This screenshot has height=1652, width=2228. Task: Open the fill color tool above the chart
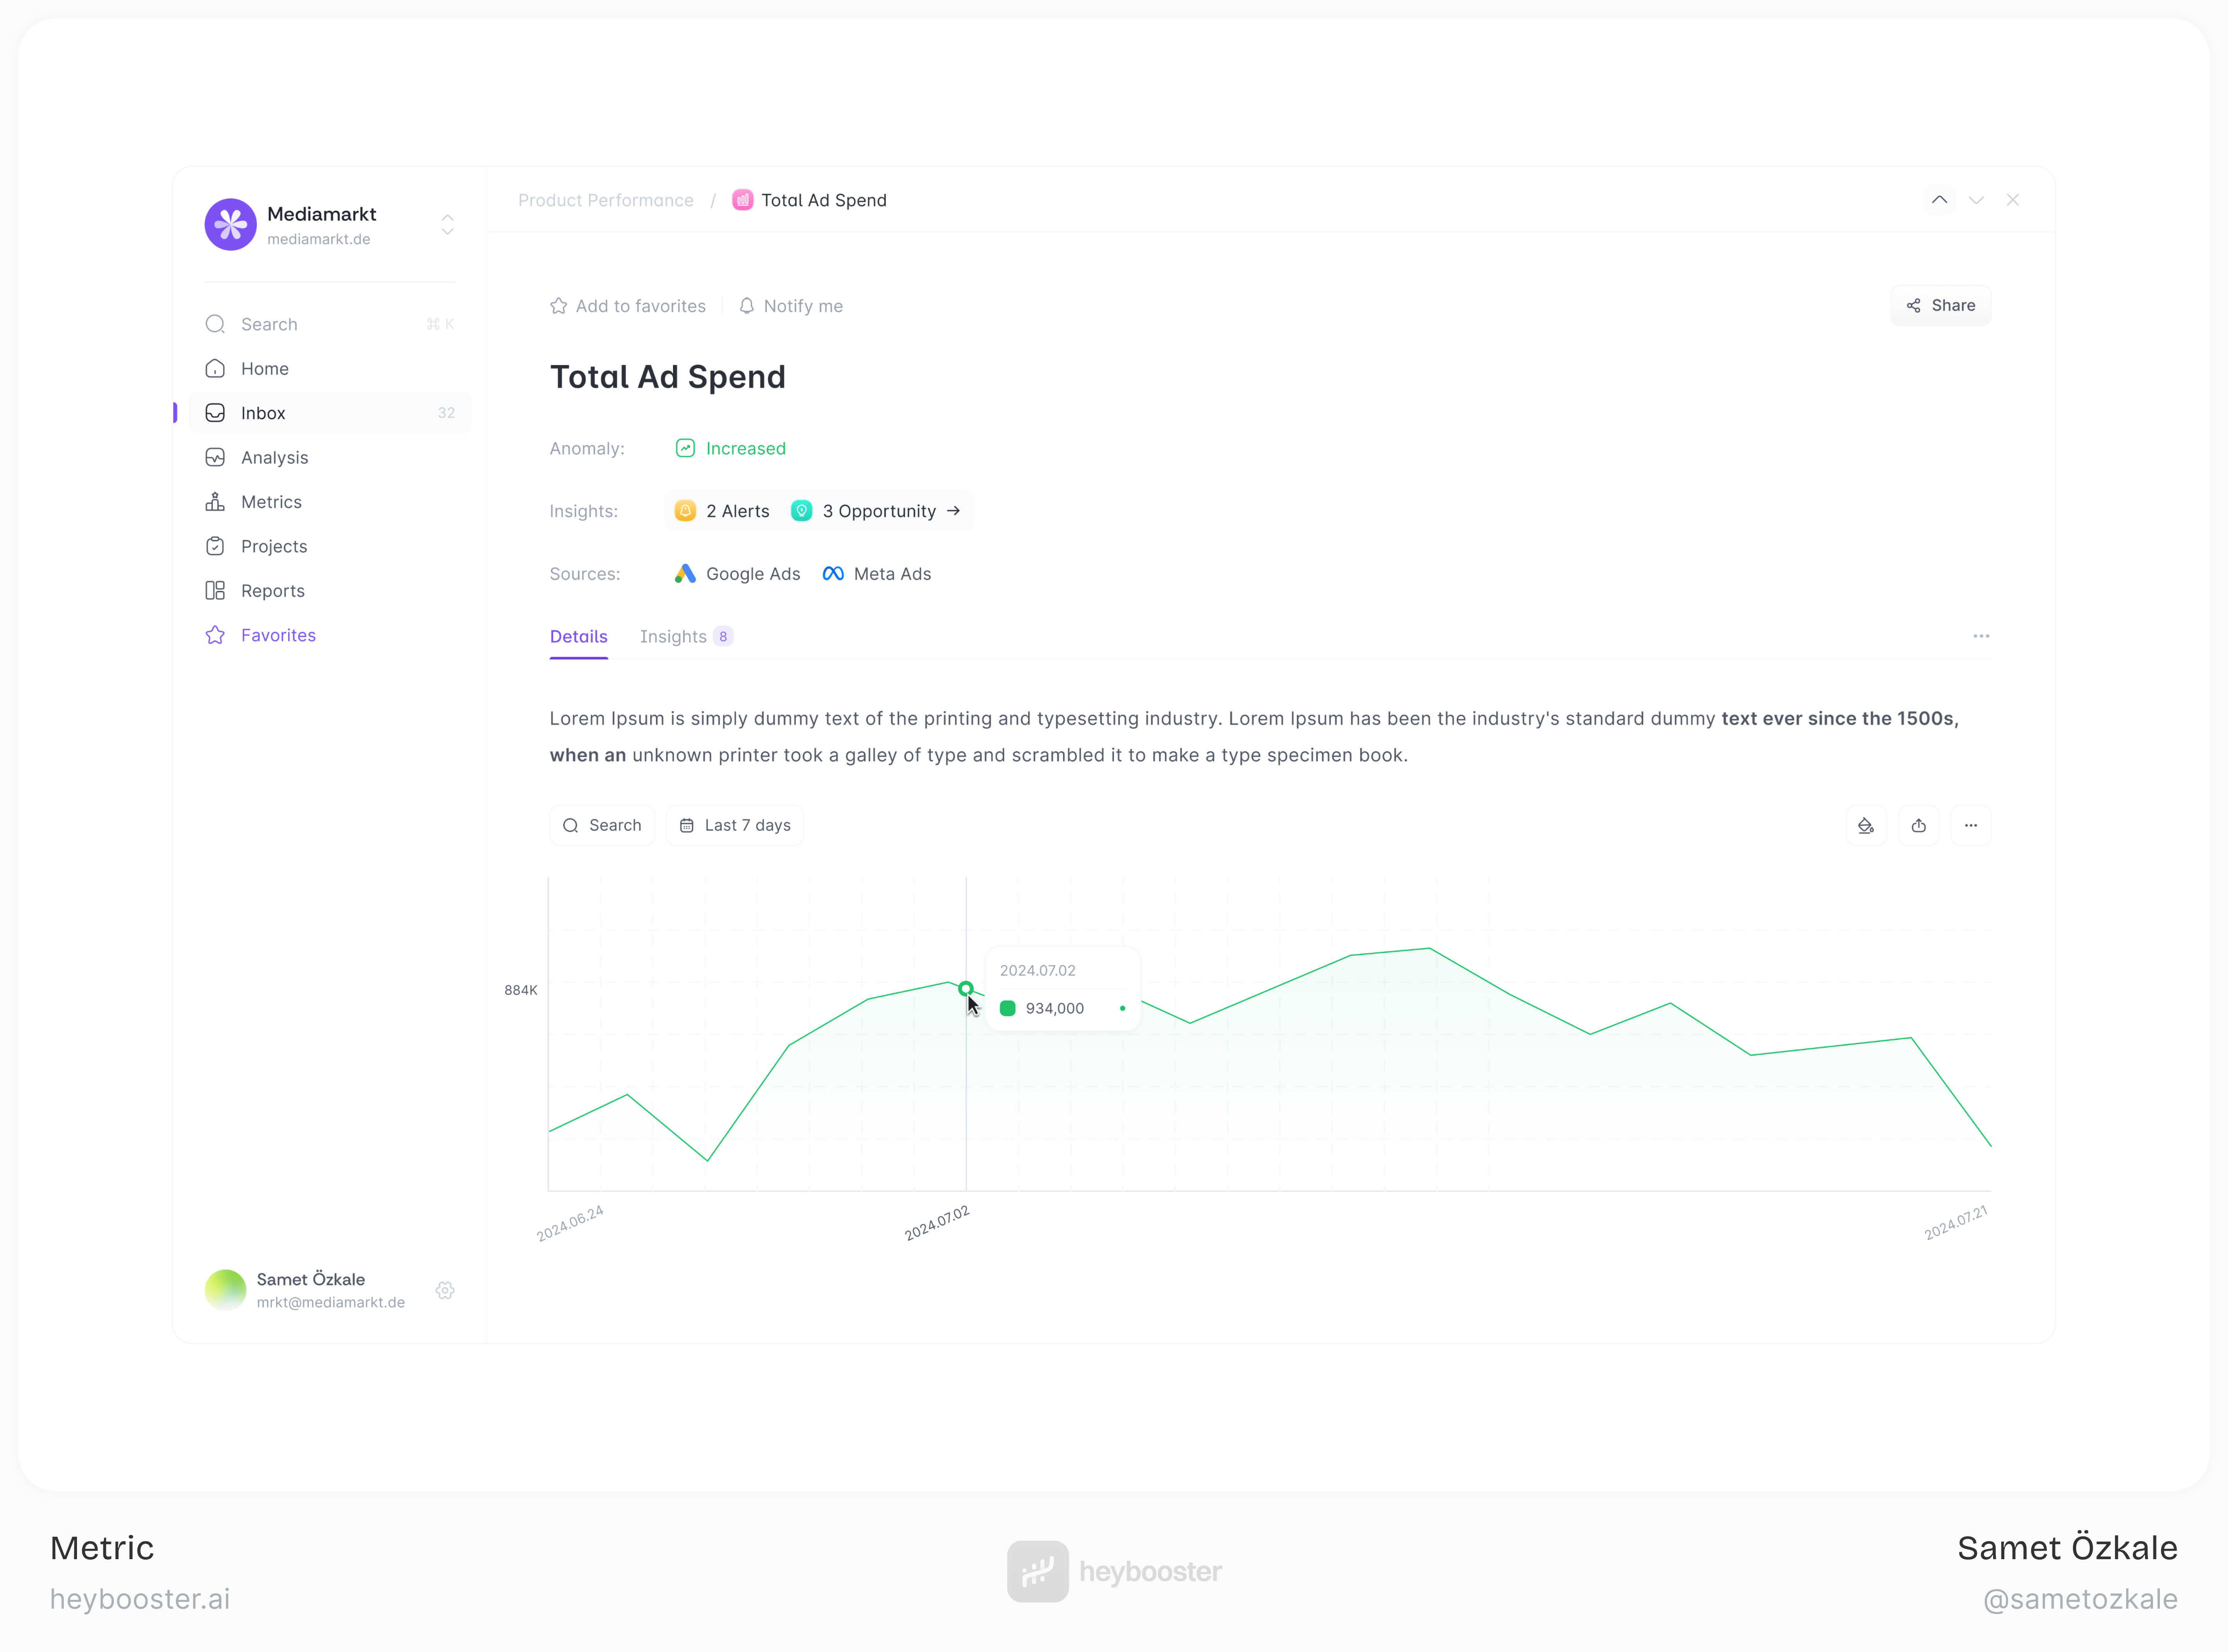click(x=1866, y=825)
